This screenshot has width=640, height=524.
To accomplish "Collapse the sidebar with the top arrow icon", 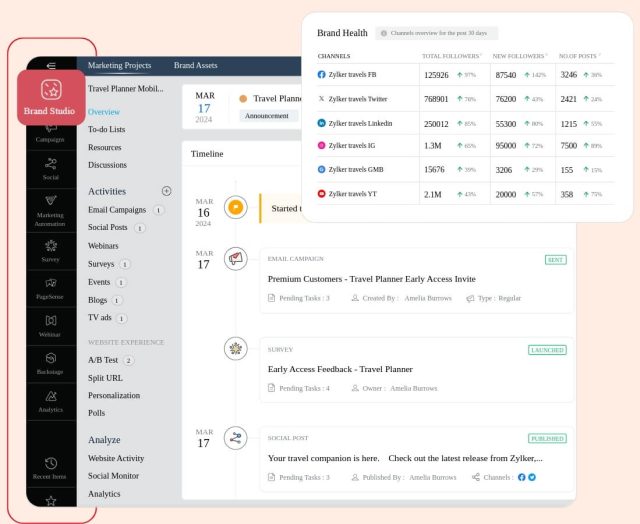I will (x=51, y=65).
